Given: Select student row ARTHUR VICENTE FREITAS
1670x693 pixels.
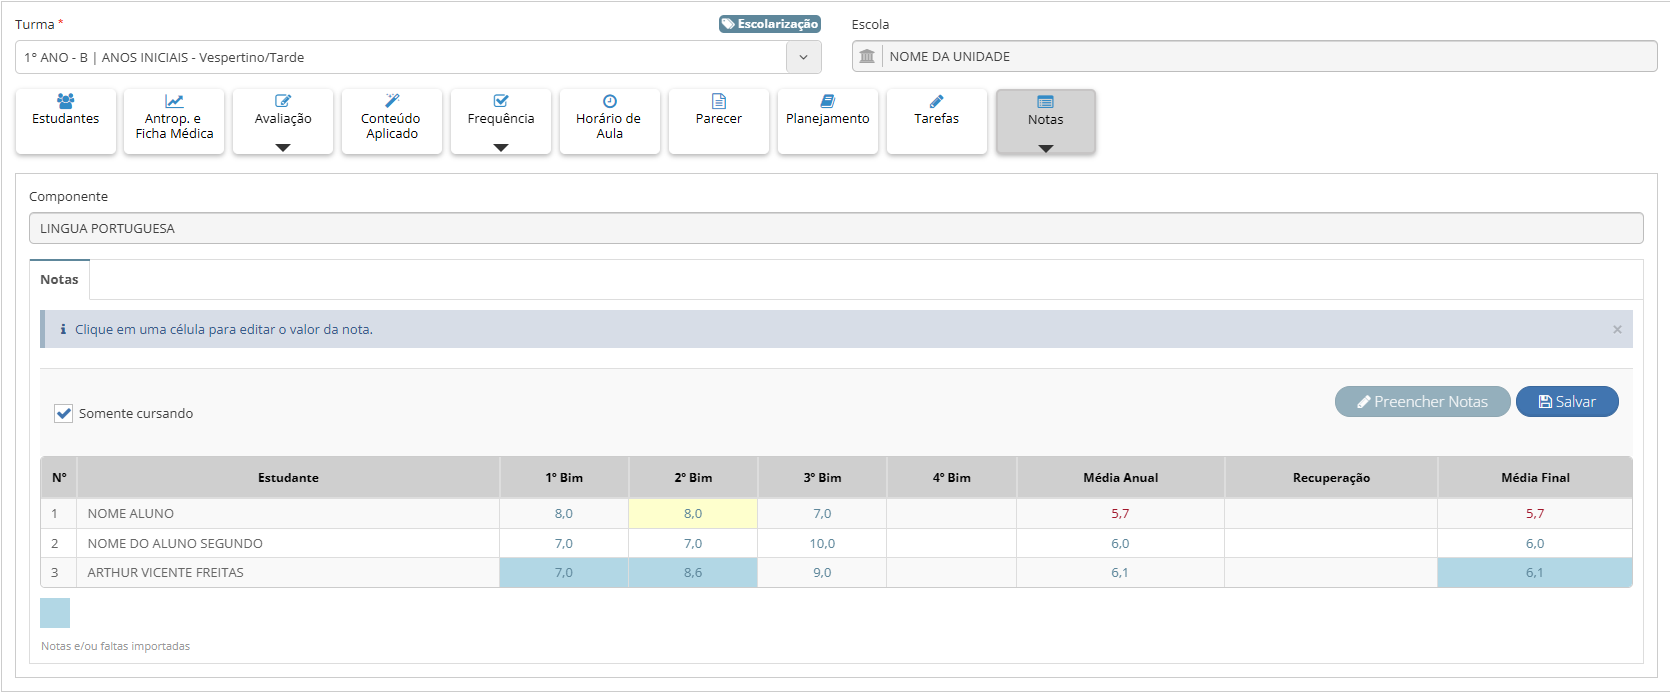Looking at the screenshot, I should (836, 573).
